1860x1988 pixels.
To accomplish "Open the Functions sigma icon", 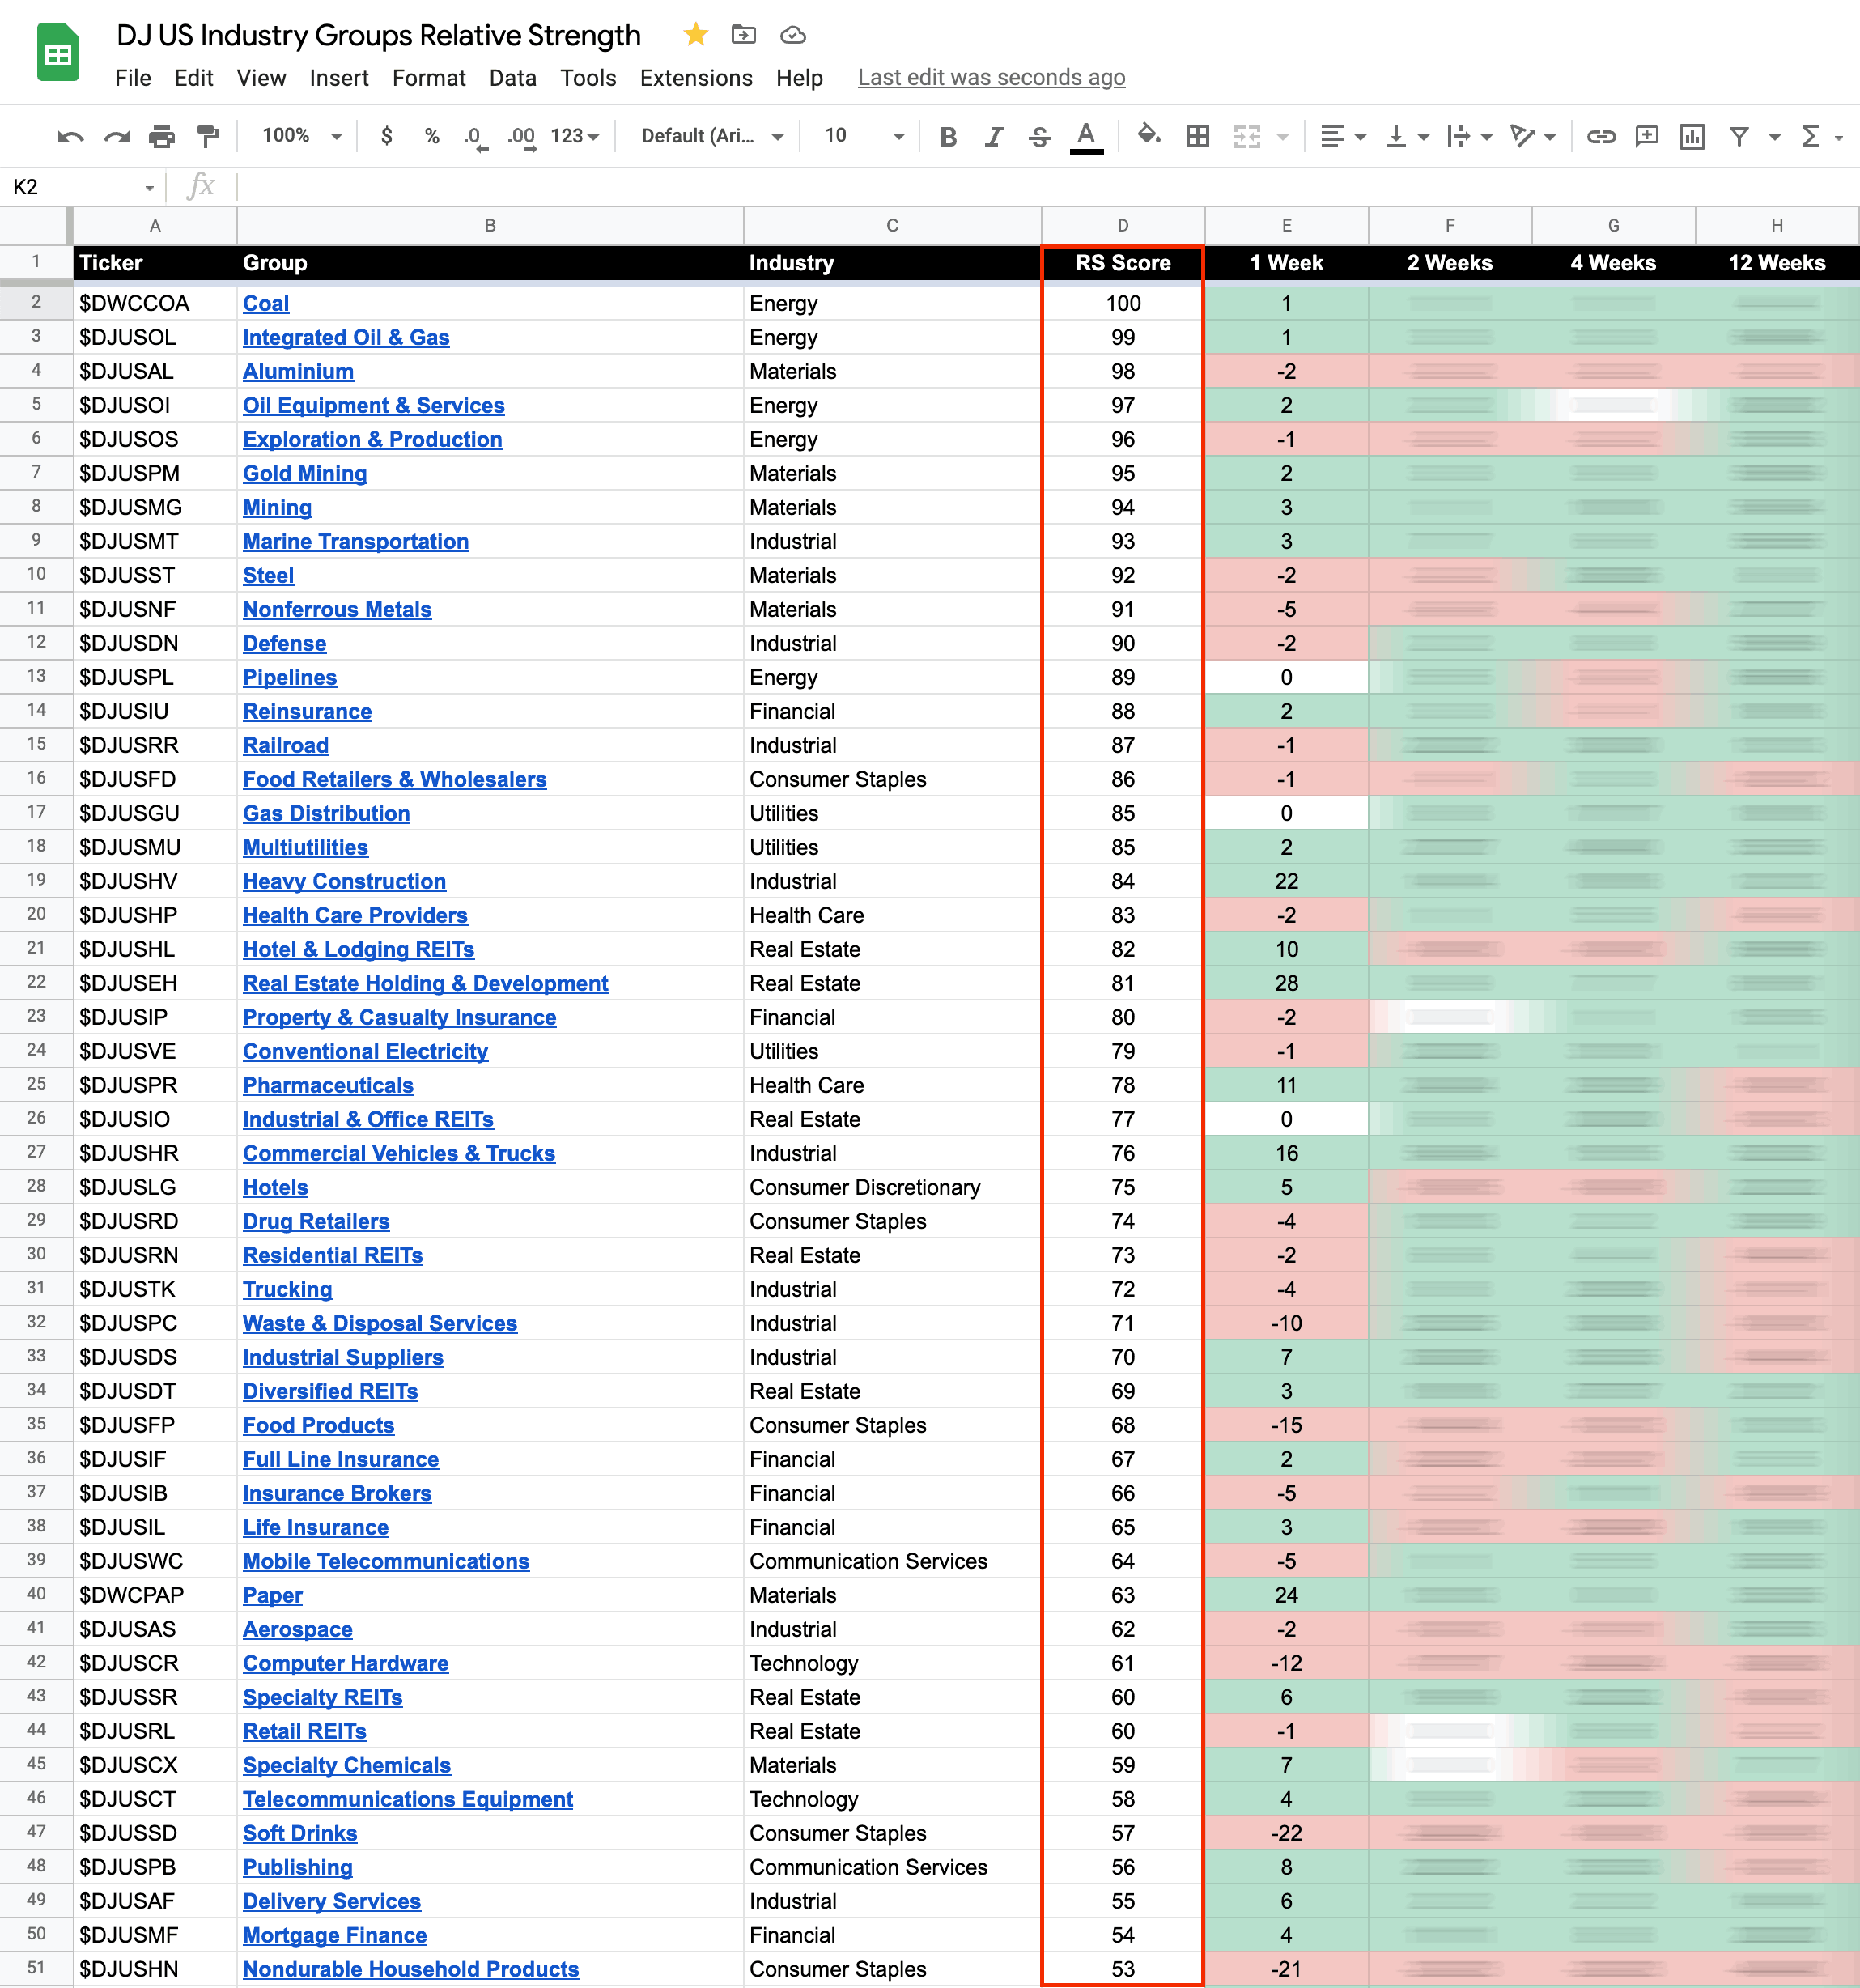I will [x=1810, y=136].
